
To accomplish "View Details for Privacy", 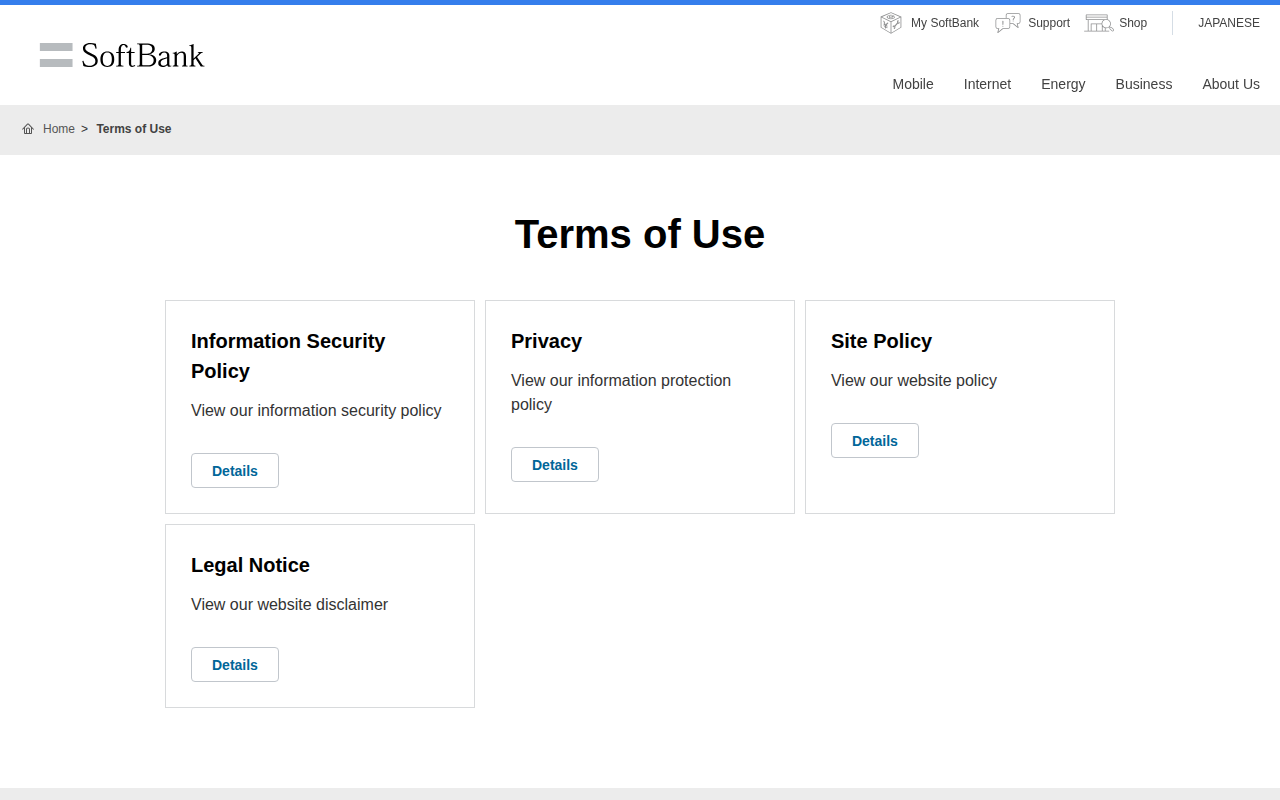I will pos(555,465).
